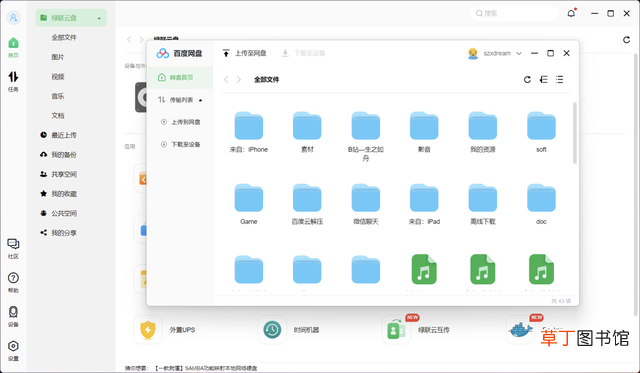Click the 搜索 search field
The width and height of the screenshot is (640, 373).
point(515,13)
